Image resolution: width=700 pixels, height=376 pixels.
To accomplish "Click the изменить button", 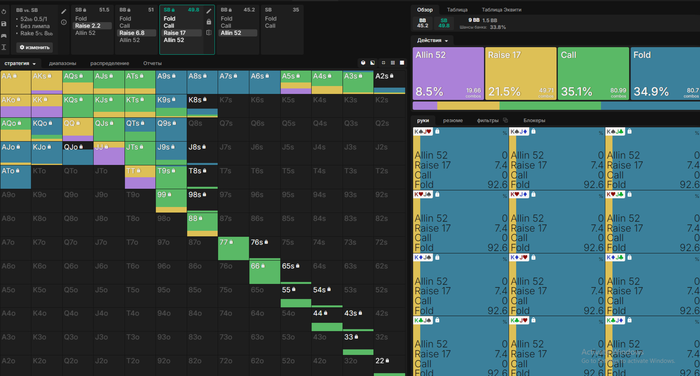I will [34, 47].
